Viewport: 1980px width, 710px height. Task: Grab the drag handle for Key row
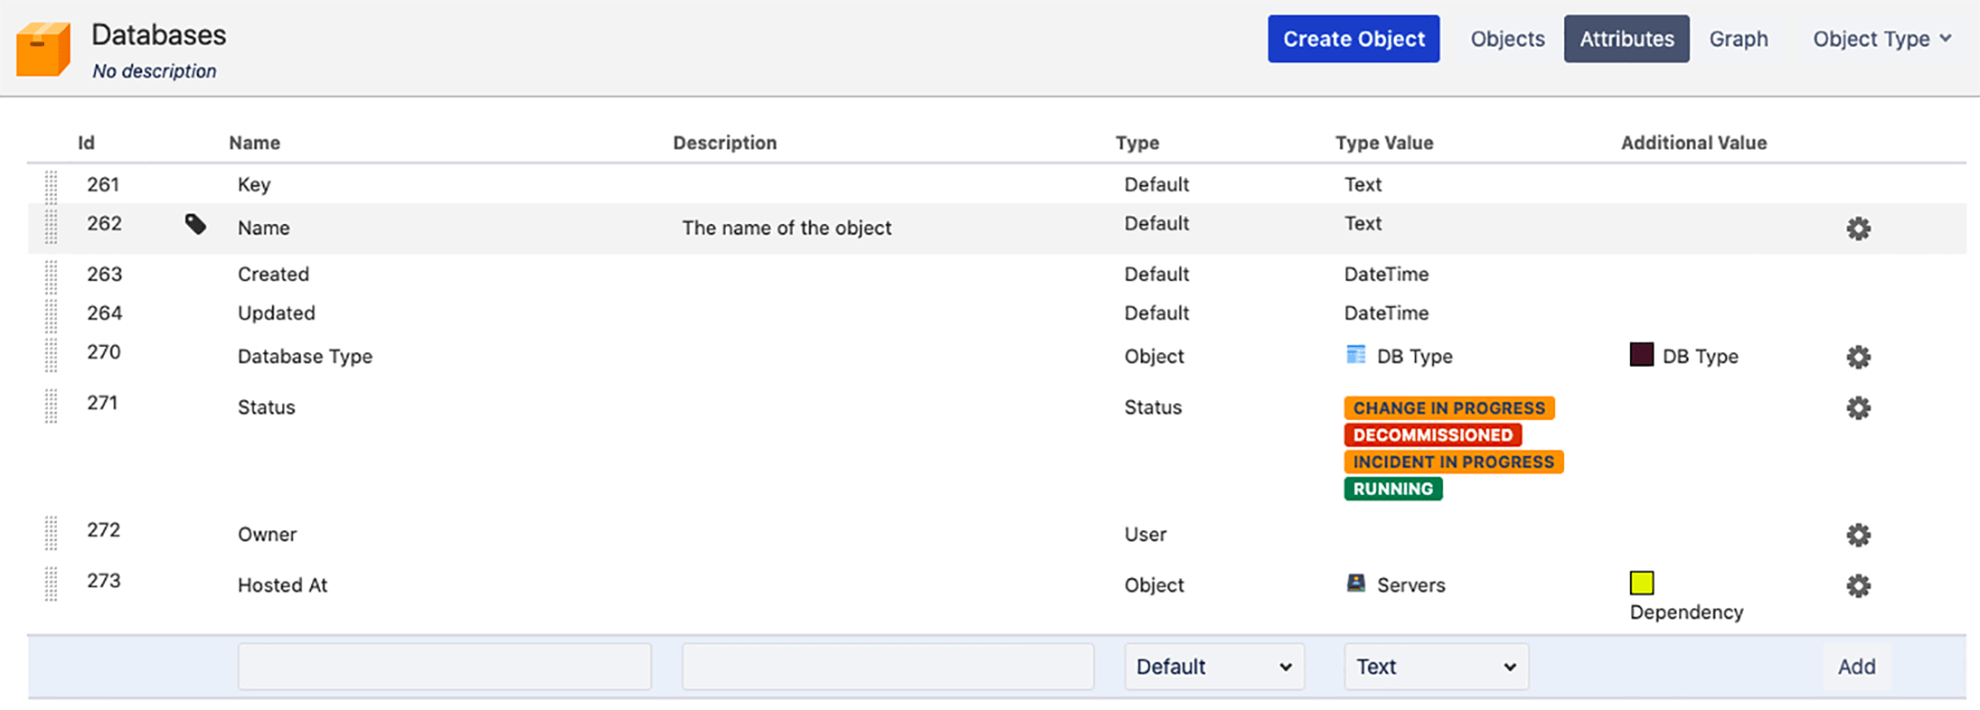click(x=51, y=185)
